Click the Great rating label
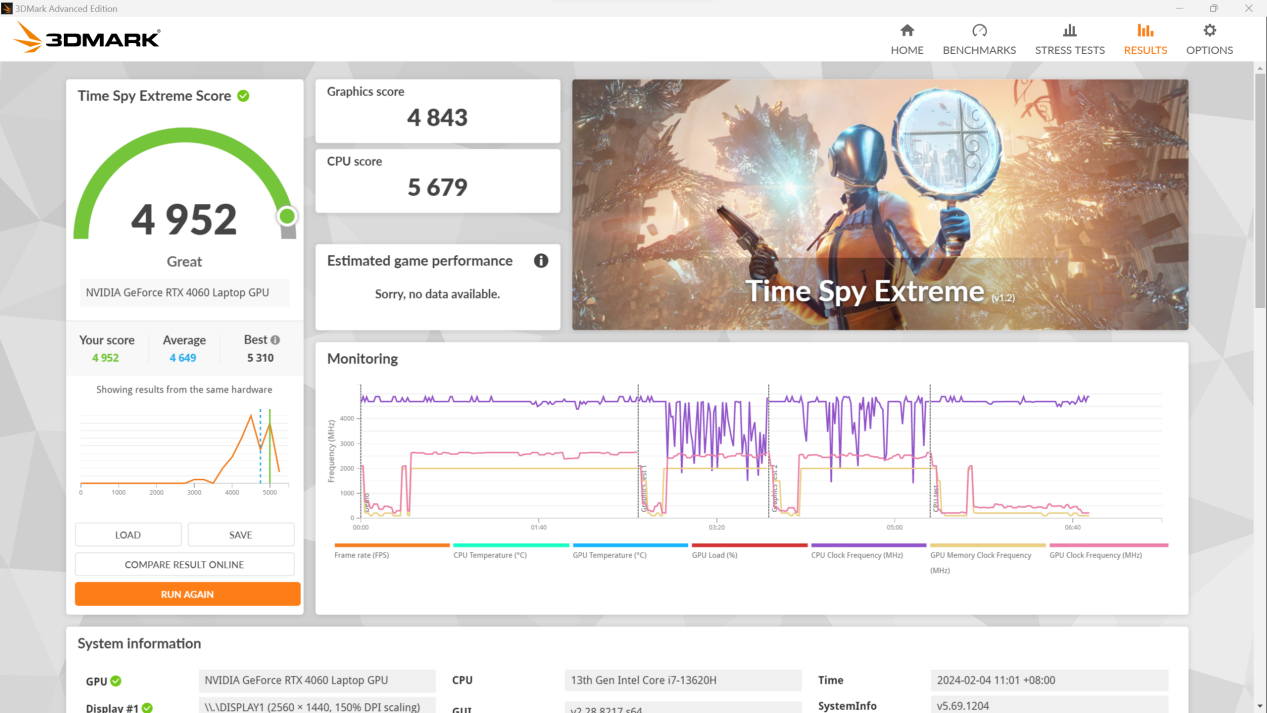This screenshot has width=1267, height=713. click(x=184, y=262)
